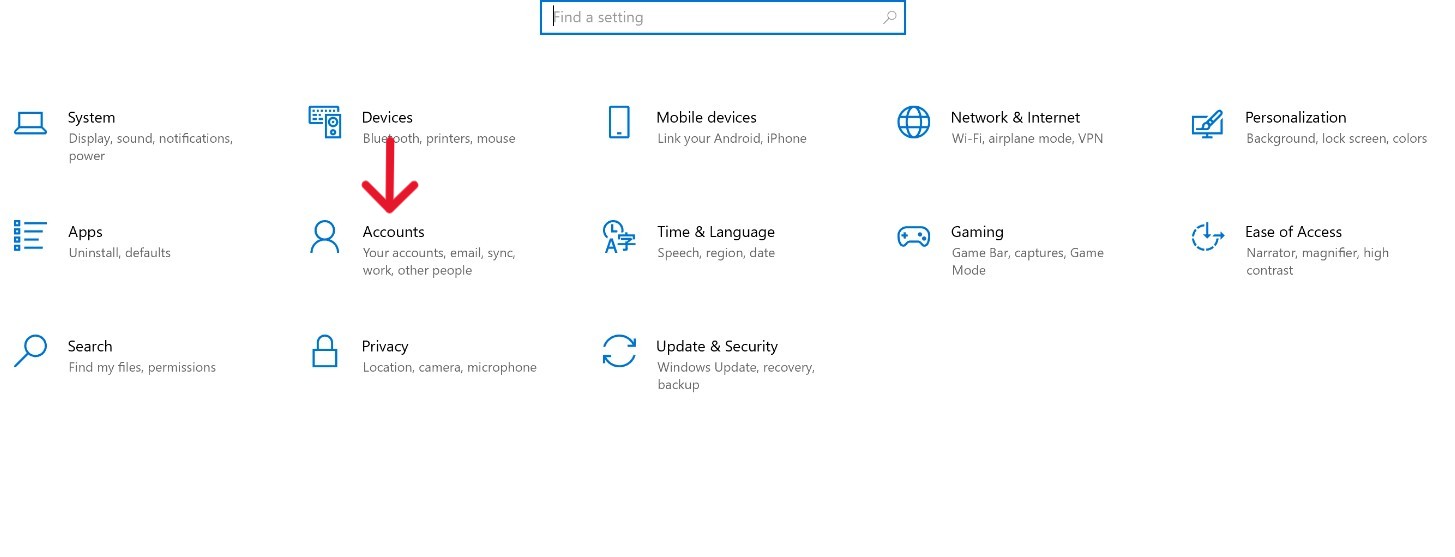Viewport: 1455px width, 557px height.
Task: Click the Gaming controller icon
Action: point(913,237)
